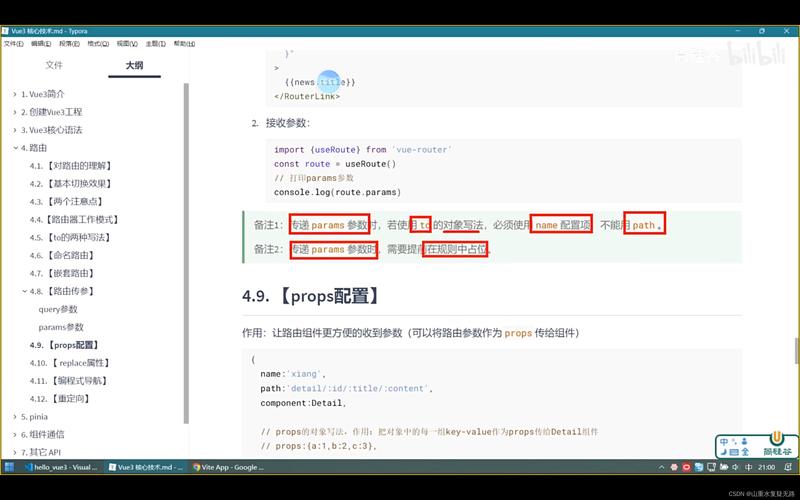Open the 主题(T) menu
Viewport: 800px width, 500px height.
[156, 44]
